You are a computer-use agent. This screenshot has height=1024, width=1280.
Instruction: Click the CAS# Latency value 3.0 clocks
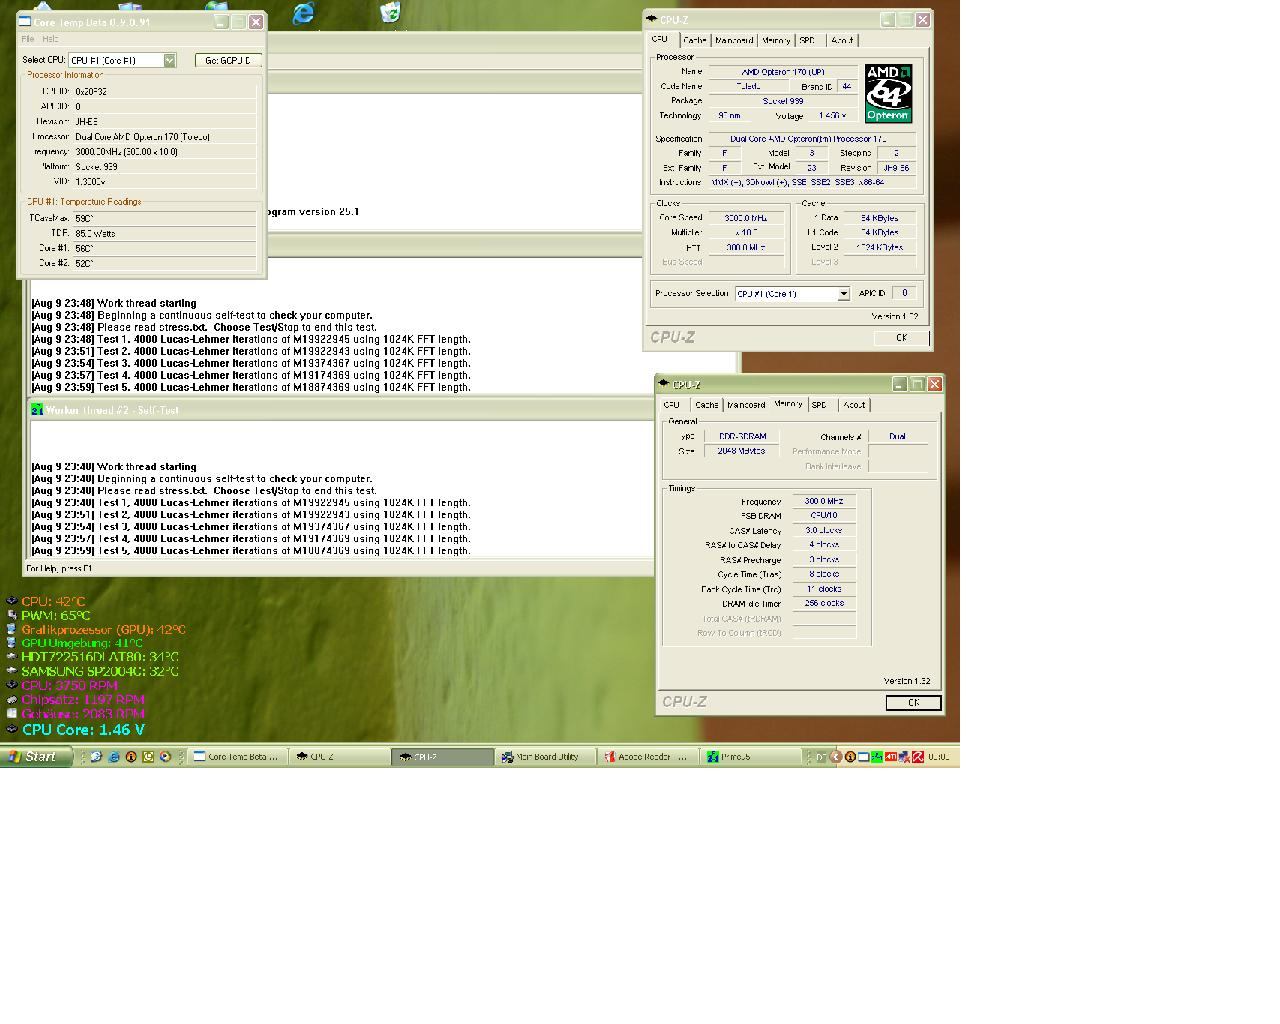point(824,531)
